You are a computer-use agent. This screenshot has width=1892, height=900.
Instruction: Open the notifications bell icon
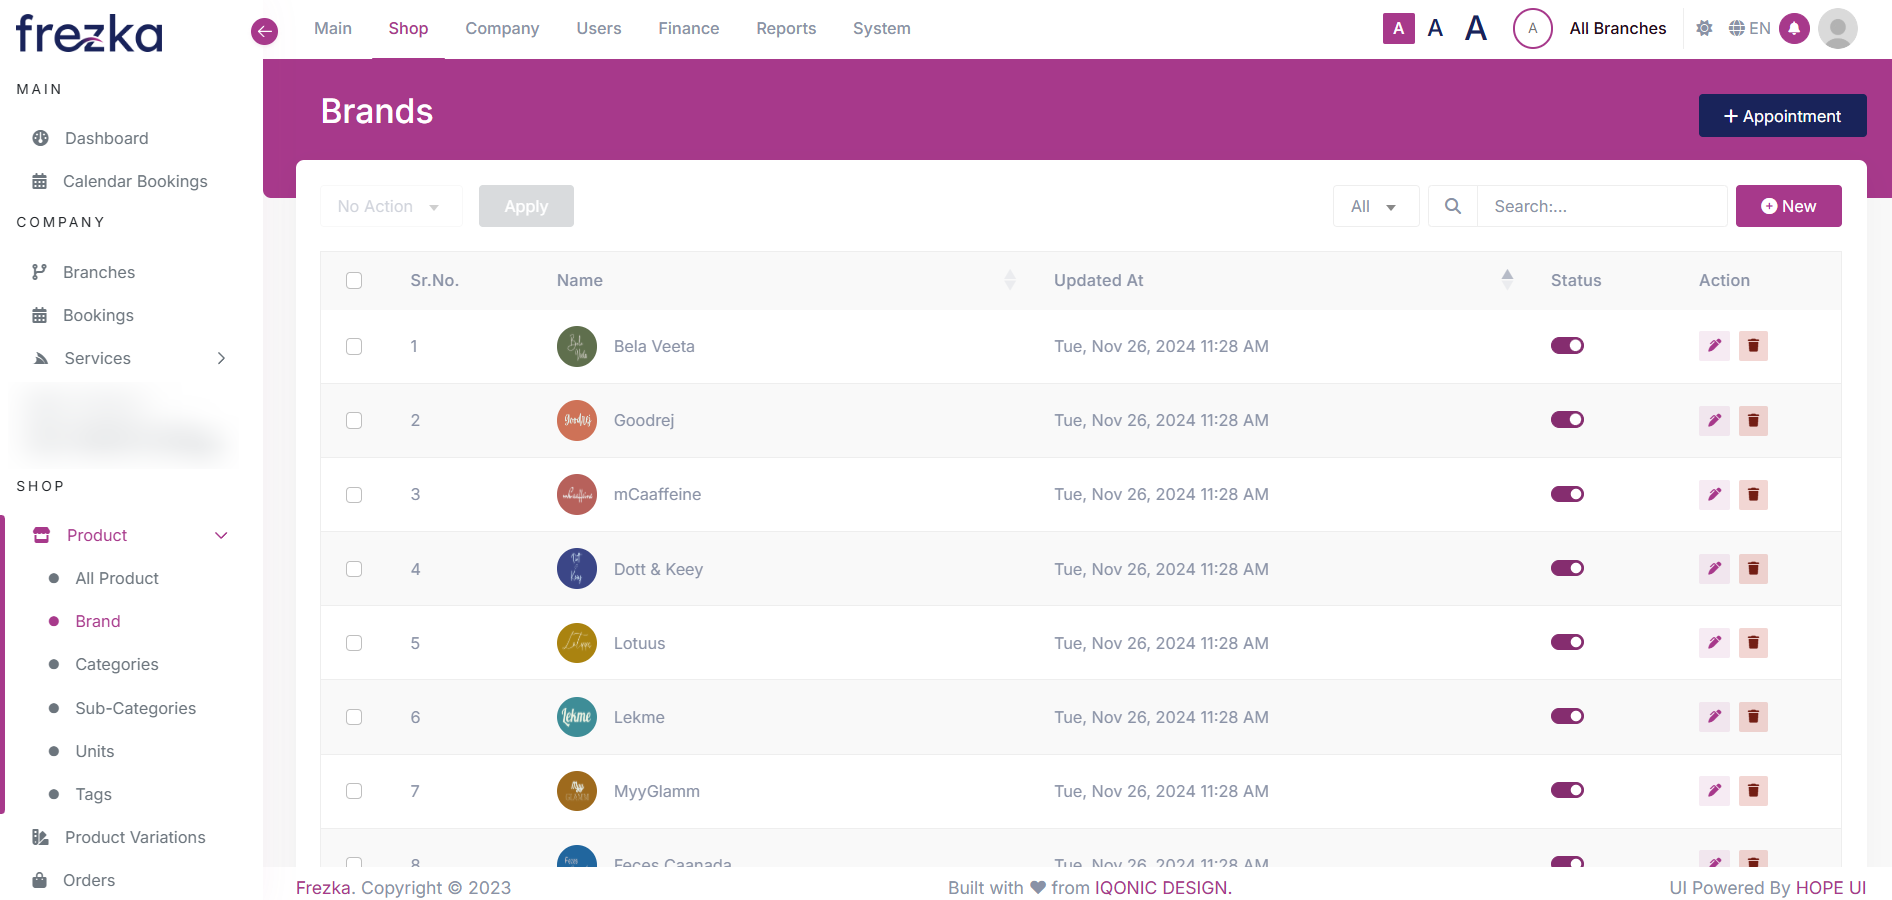tap(1794, 29)
